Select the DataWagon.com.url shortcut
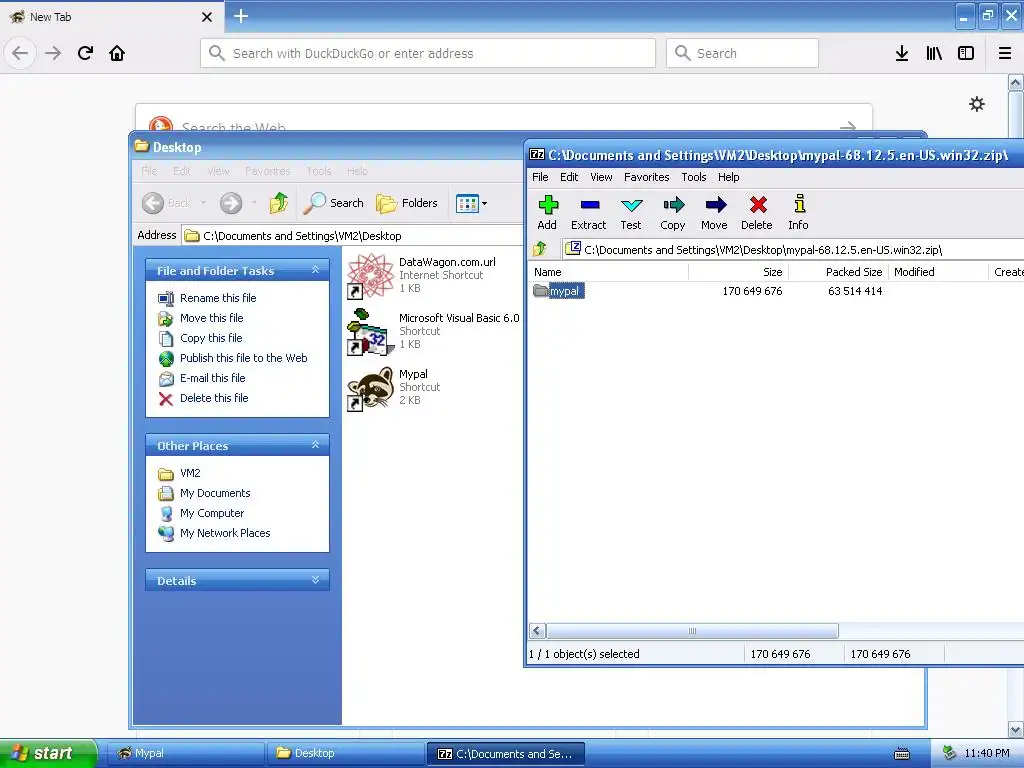Viewport: 1024px width, 768px height. tap(421, 276)
